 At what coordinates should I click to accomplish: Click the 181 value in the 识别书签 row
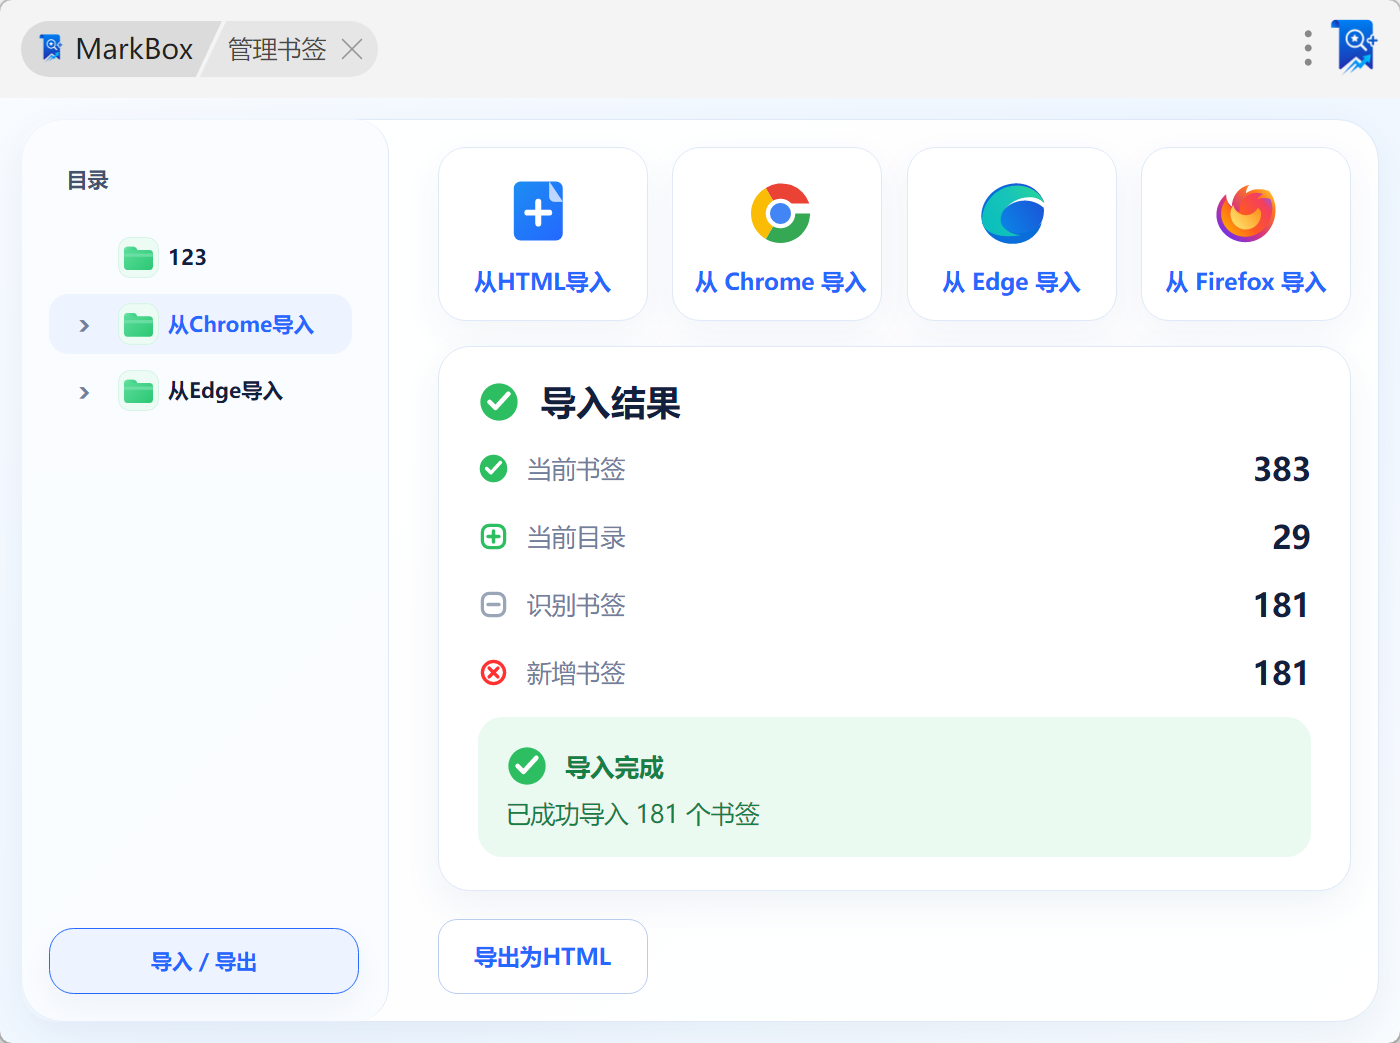(x=1282, y=605)
